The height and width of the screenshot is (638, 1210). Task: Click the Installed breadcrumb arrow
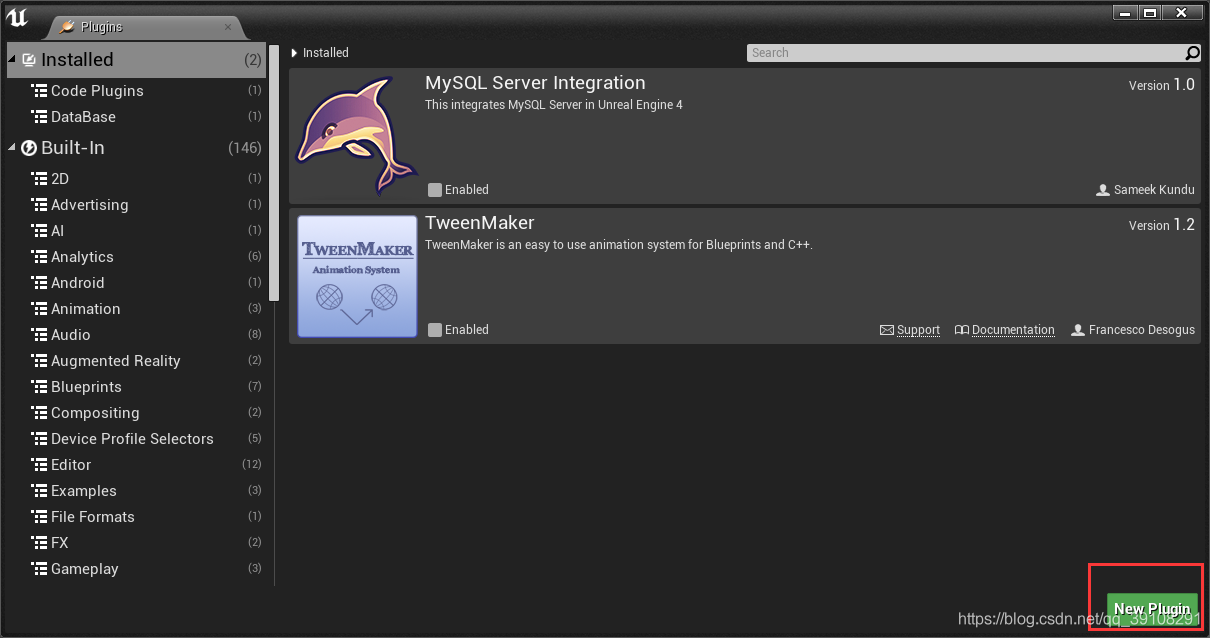(x=294, y=53)
